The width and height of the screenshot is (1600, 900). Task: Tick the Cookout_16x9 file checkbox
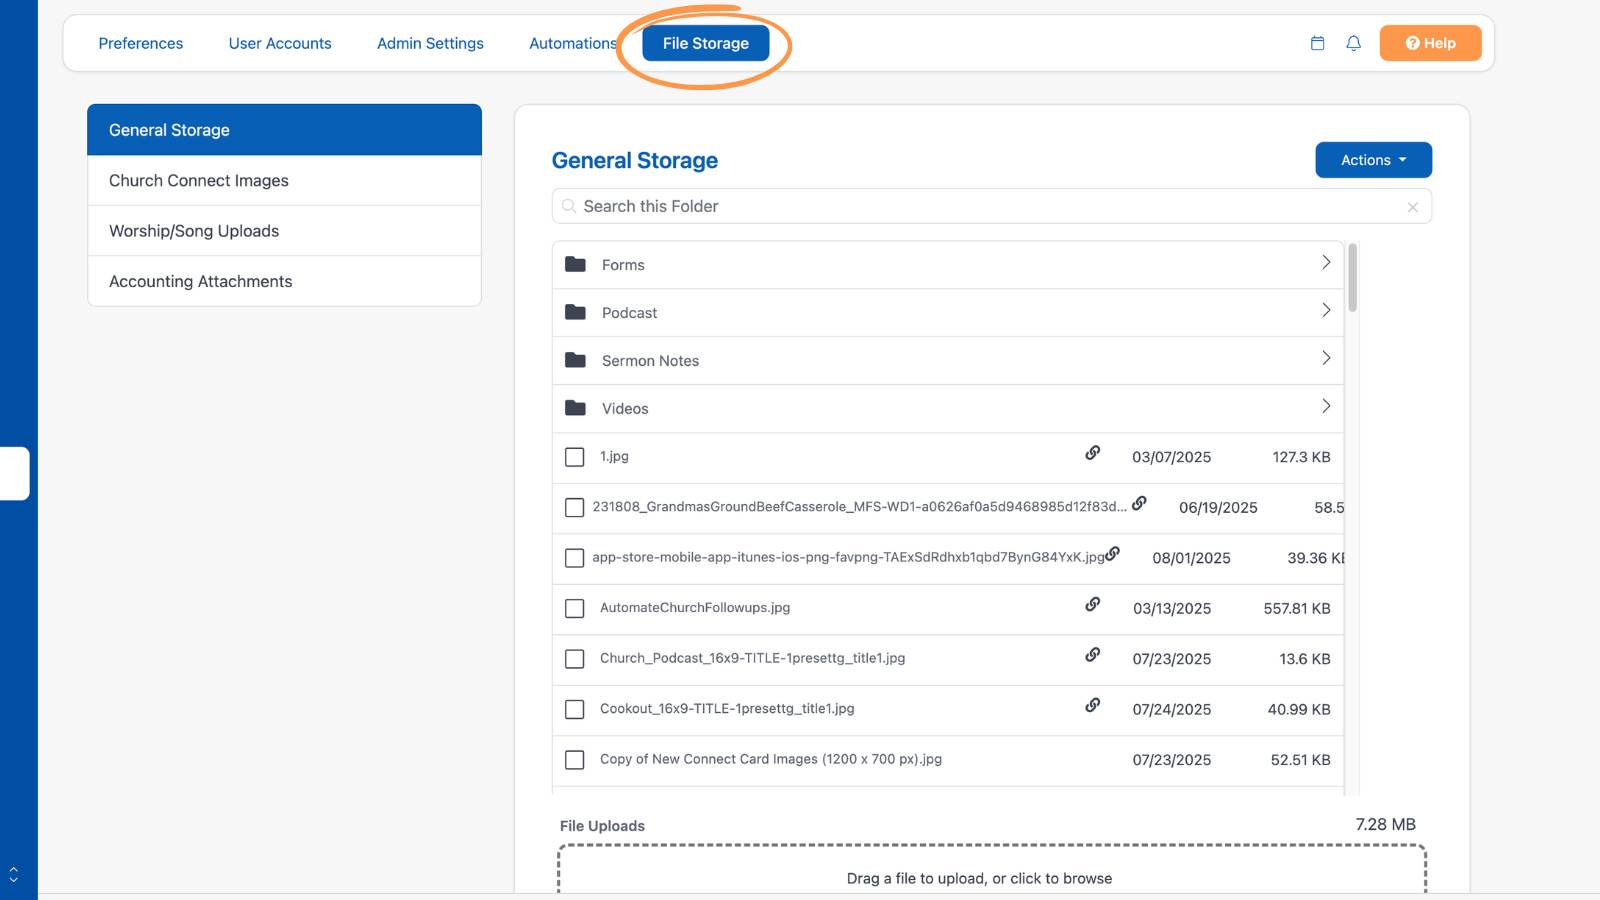(x=575, y=709)
